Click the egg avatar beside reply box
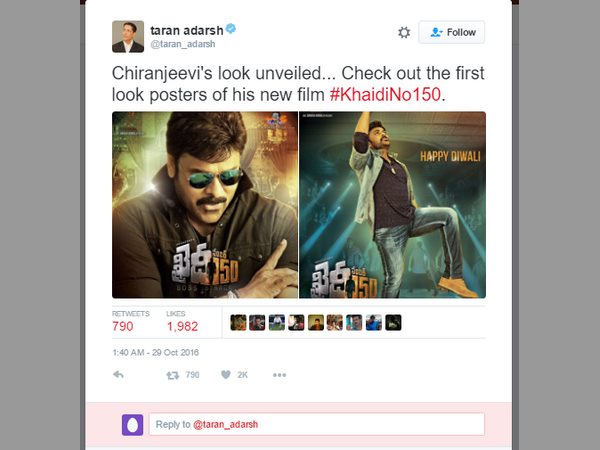The height and width of the screenshot is (450, 600). click(132, 425)
